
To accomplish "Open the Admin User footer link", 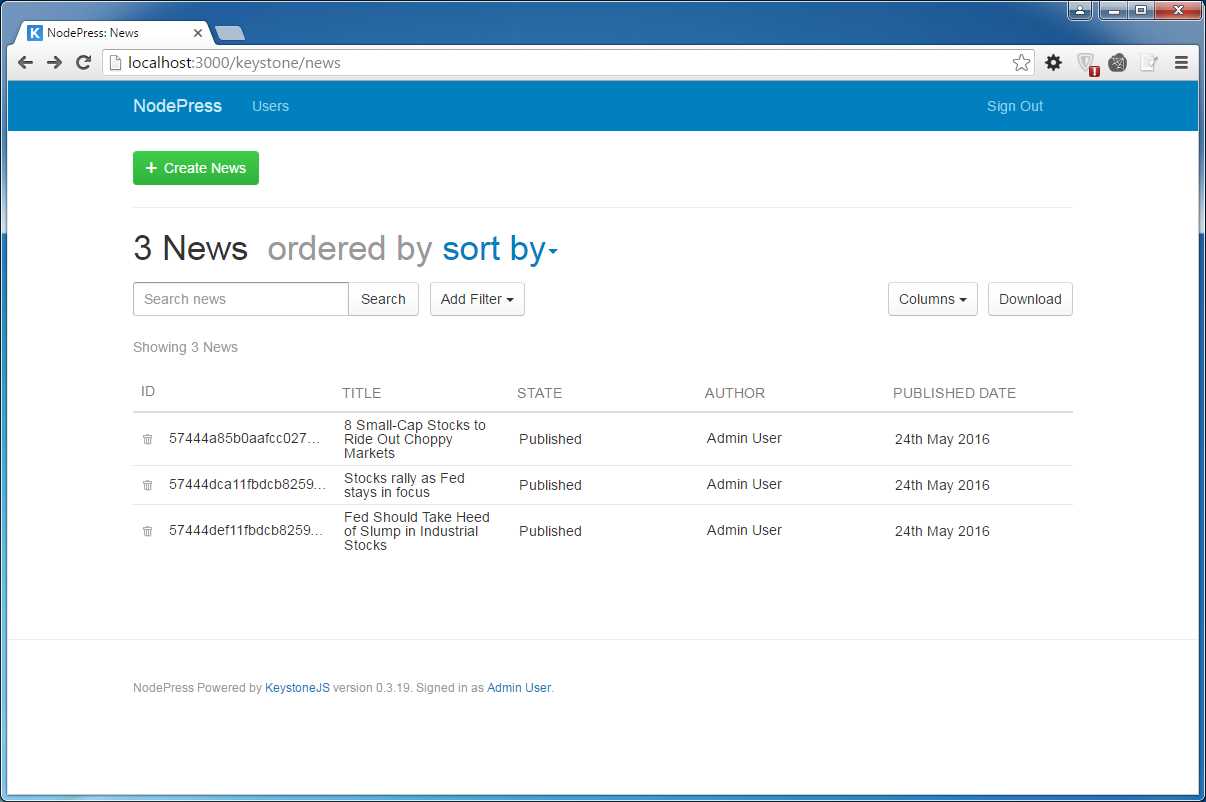I will coord(519,688).
